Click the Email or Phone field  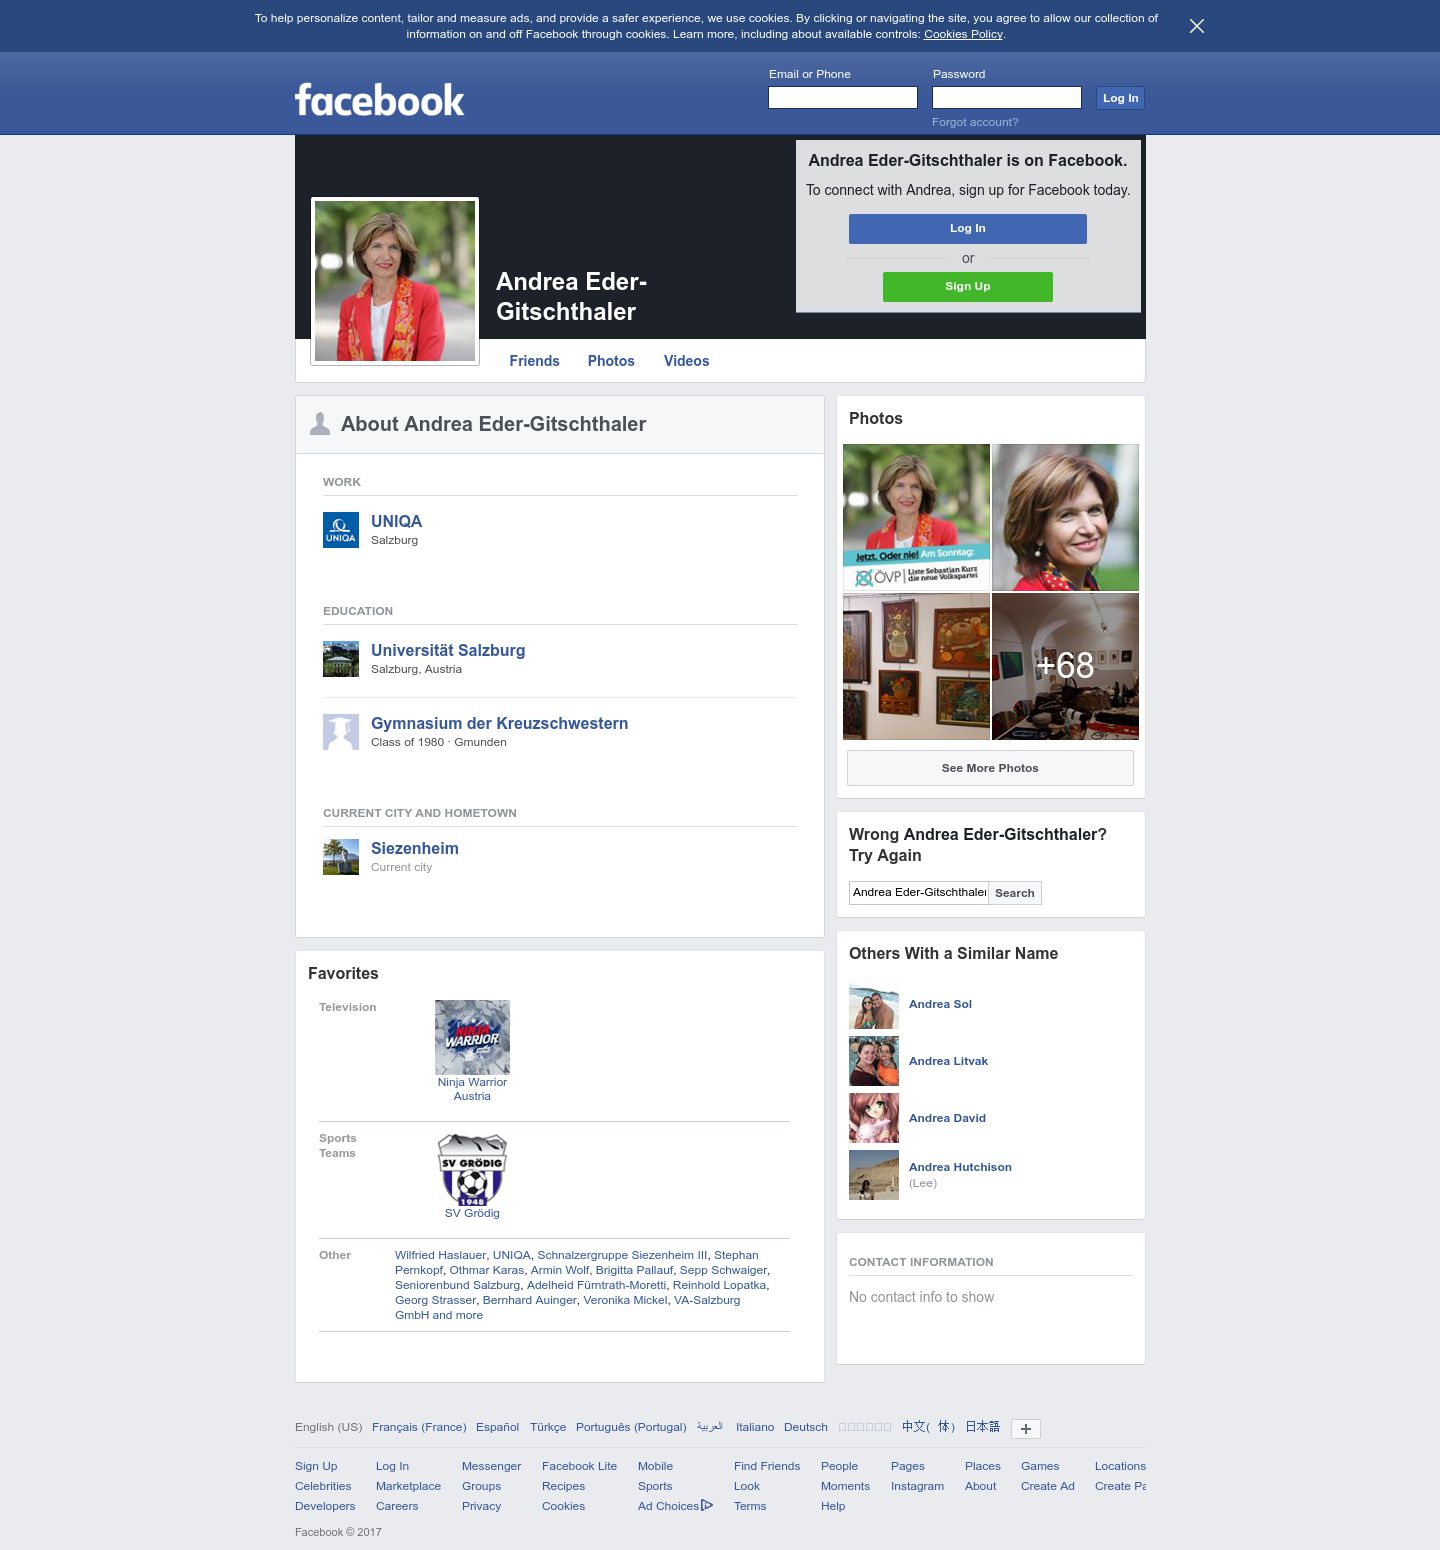[x=843, y=97]
